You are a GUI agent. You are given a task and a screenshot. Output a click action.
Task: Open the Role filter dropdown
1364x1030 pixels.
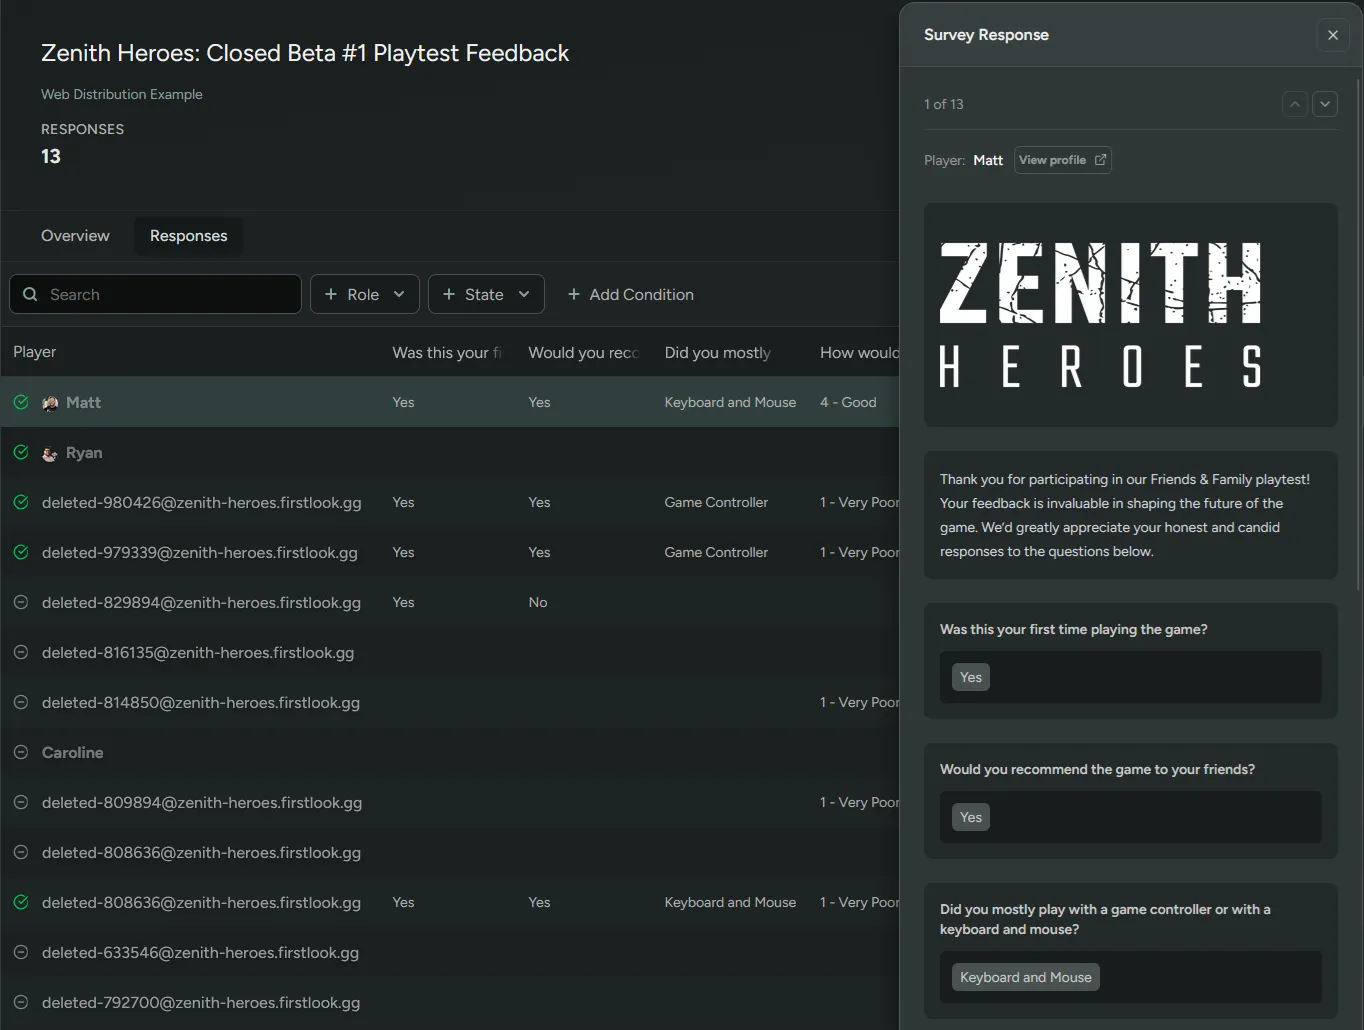364,294
